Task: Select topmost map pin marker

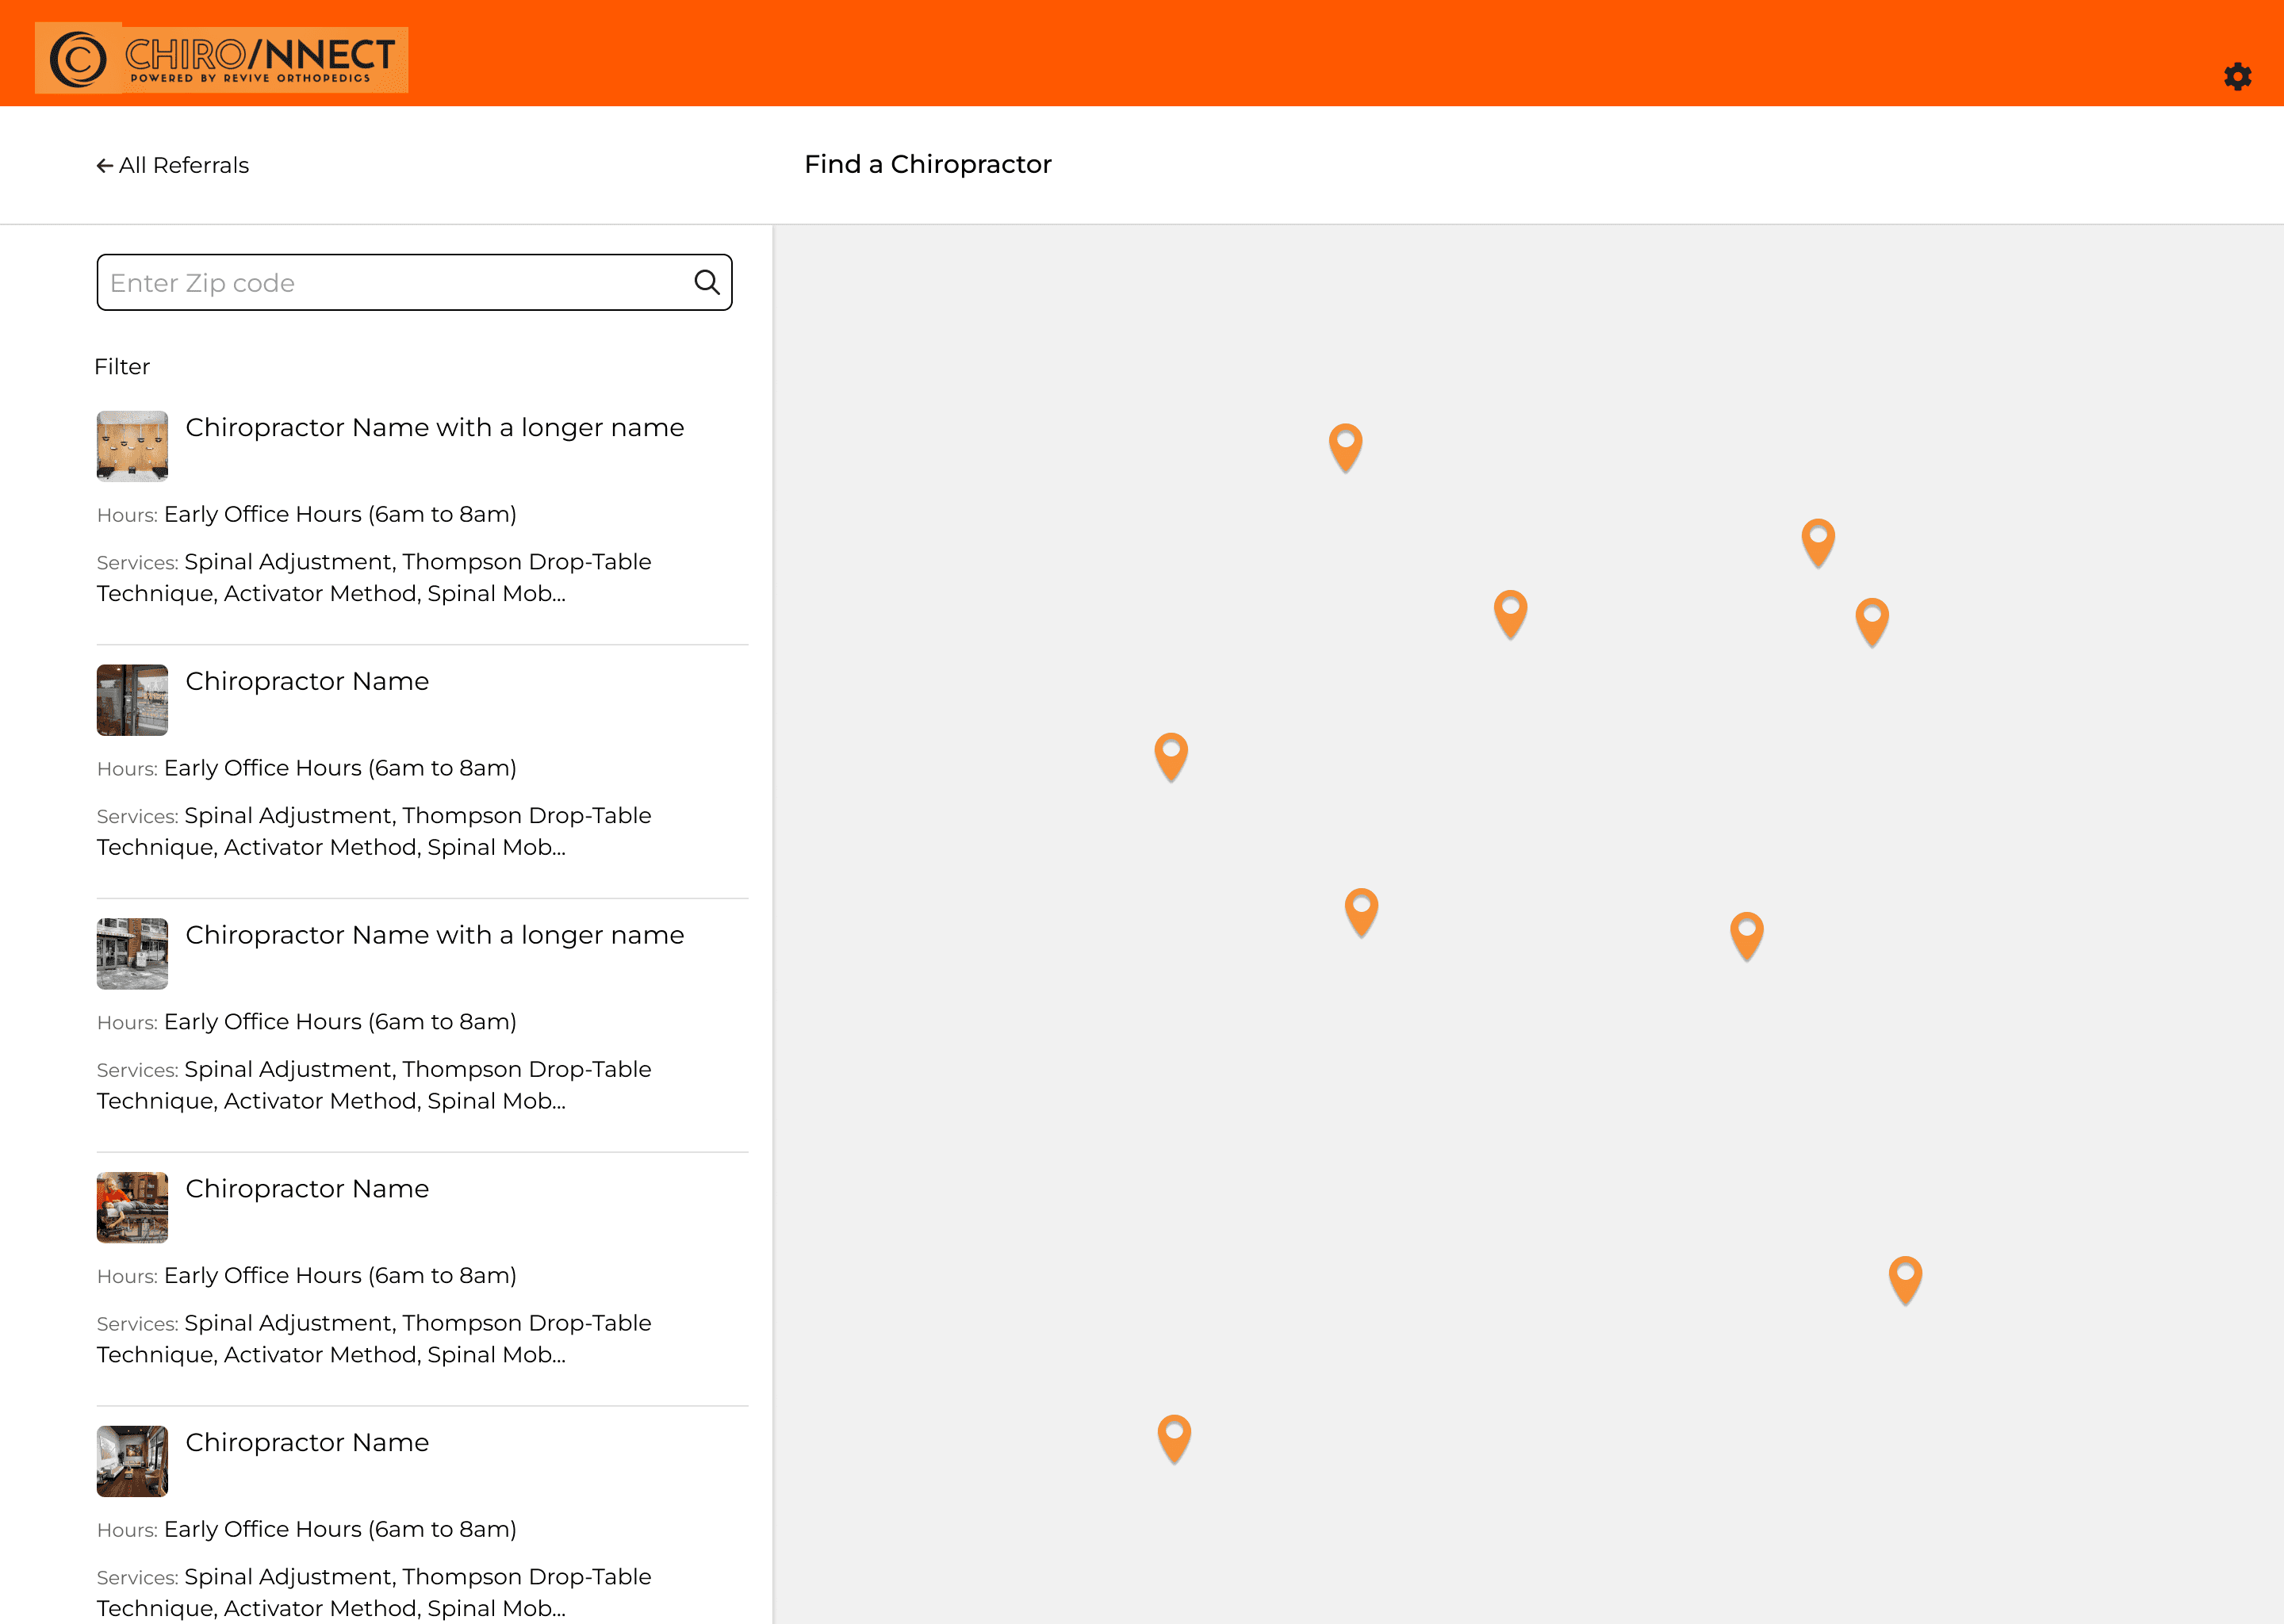Action: click(x=1345, y=448)
